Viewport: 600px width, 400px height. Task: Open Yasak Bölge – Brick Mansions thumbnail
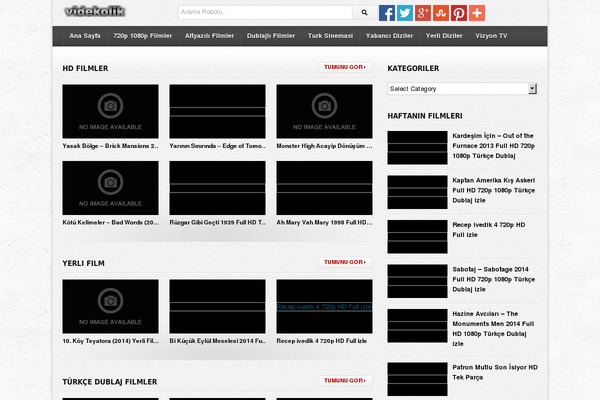click(x=111, y=111)
